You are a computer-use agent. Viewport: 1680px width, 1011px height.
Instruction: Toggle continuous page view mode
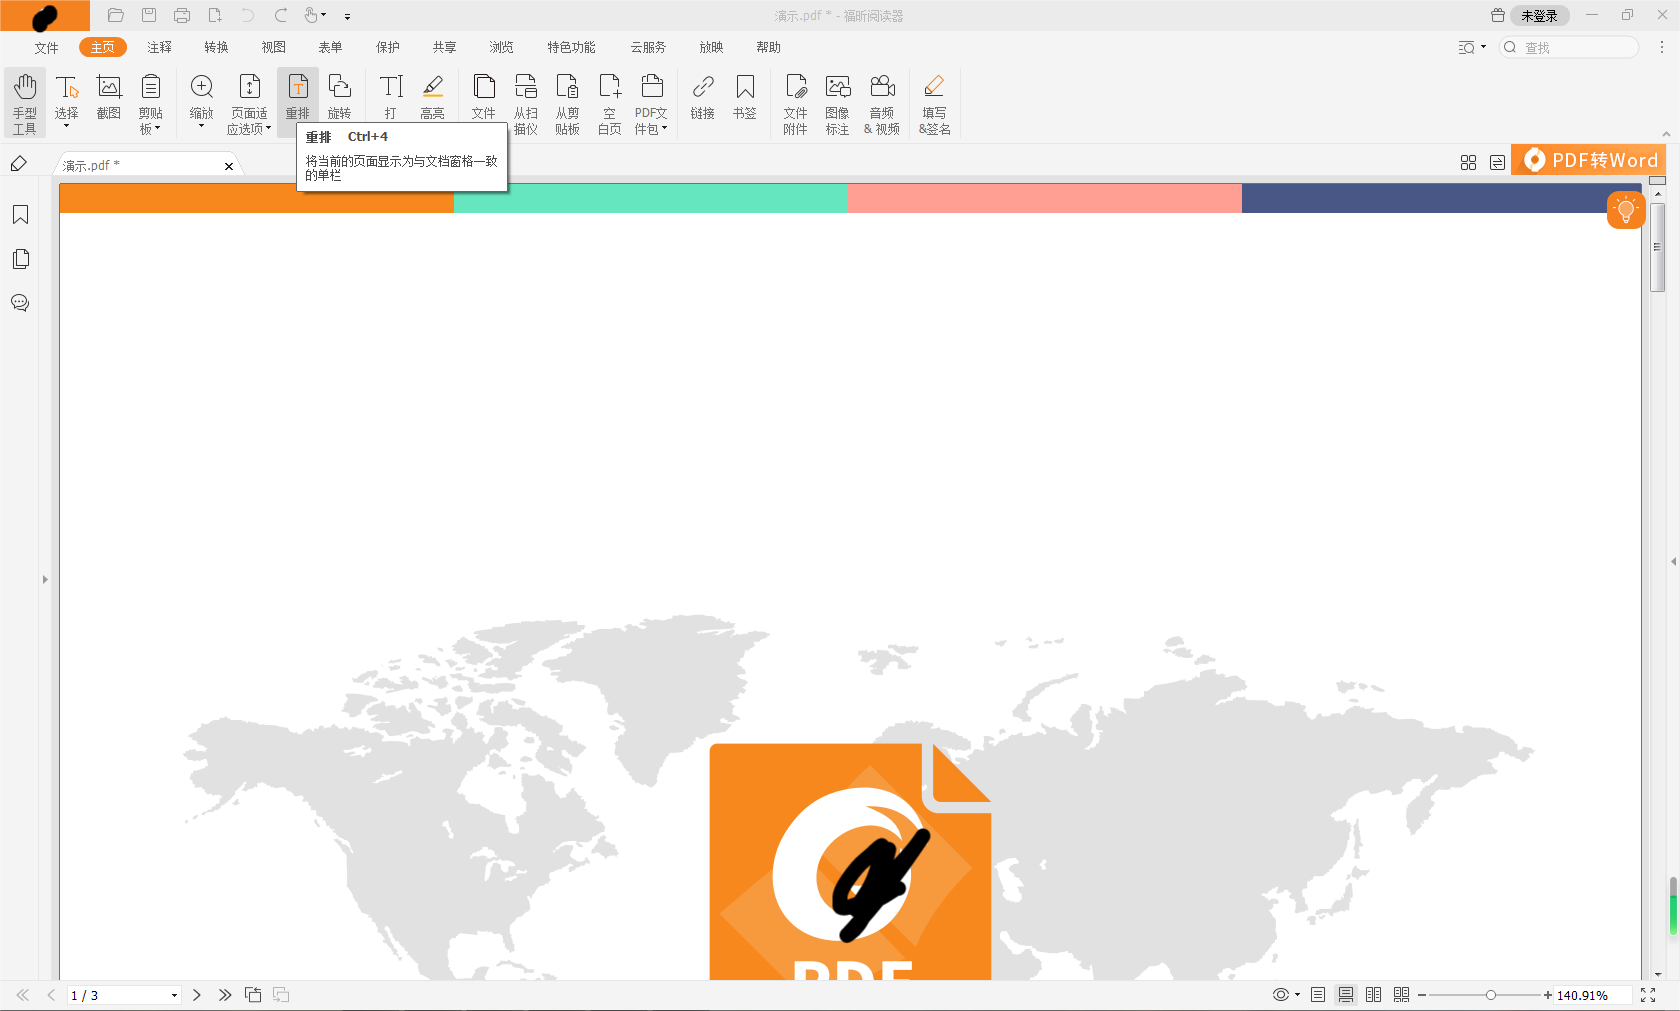click(x=1346, y=995)
